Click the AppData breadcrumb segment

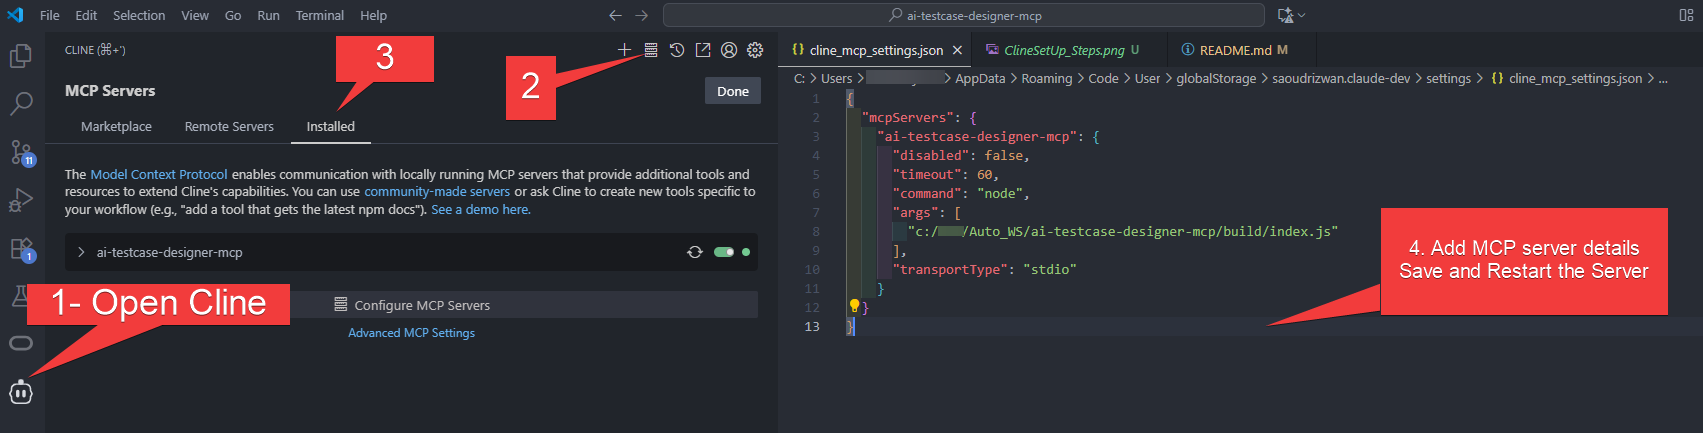[x=980, y=79]
